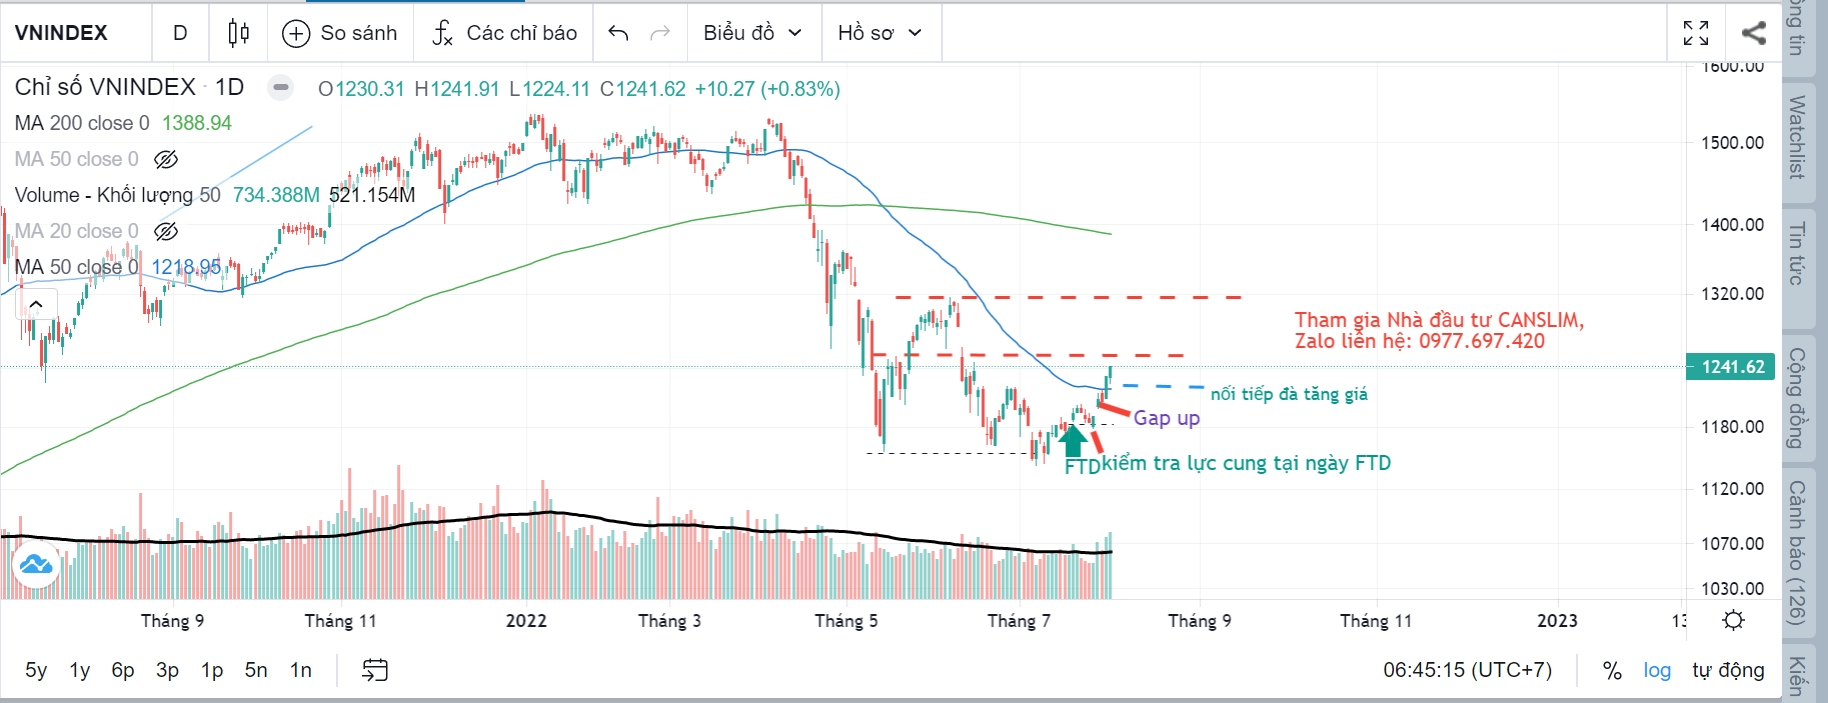Open the candlestick chart style selector
Screen dimensions: 1828x703
[238, 33]
